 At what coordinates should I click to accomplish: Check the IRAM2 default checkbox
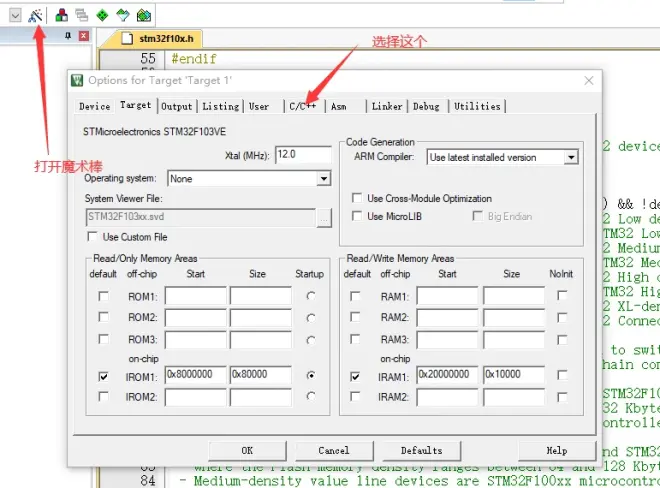(x=355, y=396)
